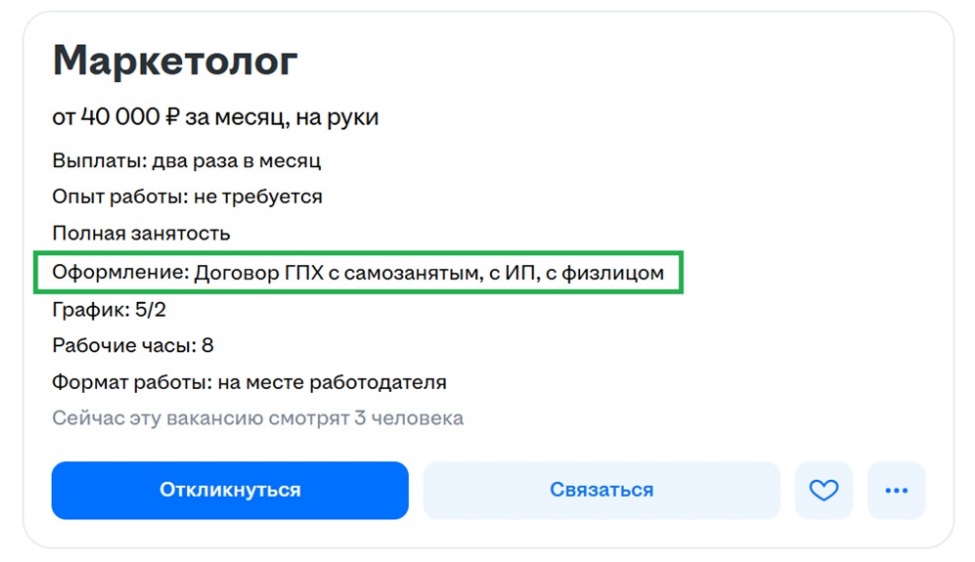Click 'Выплаты: два раза в месяц' line
Viewport: 975px width, 562px height.
click(186, 160)
